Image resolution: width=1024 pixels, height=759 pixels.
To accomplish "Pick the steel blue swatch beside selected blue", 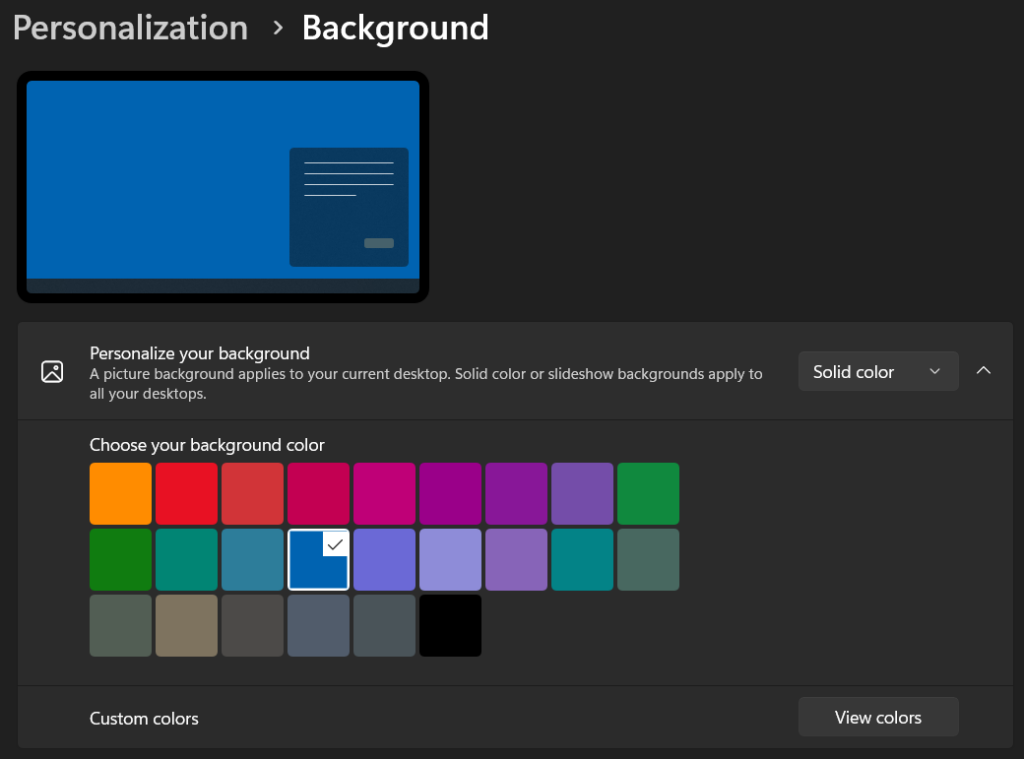I will pyautogui.click(x=252, y=560).
